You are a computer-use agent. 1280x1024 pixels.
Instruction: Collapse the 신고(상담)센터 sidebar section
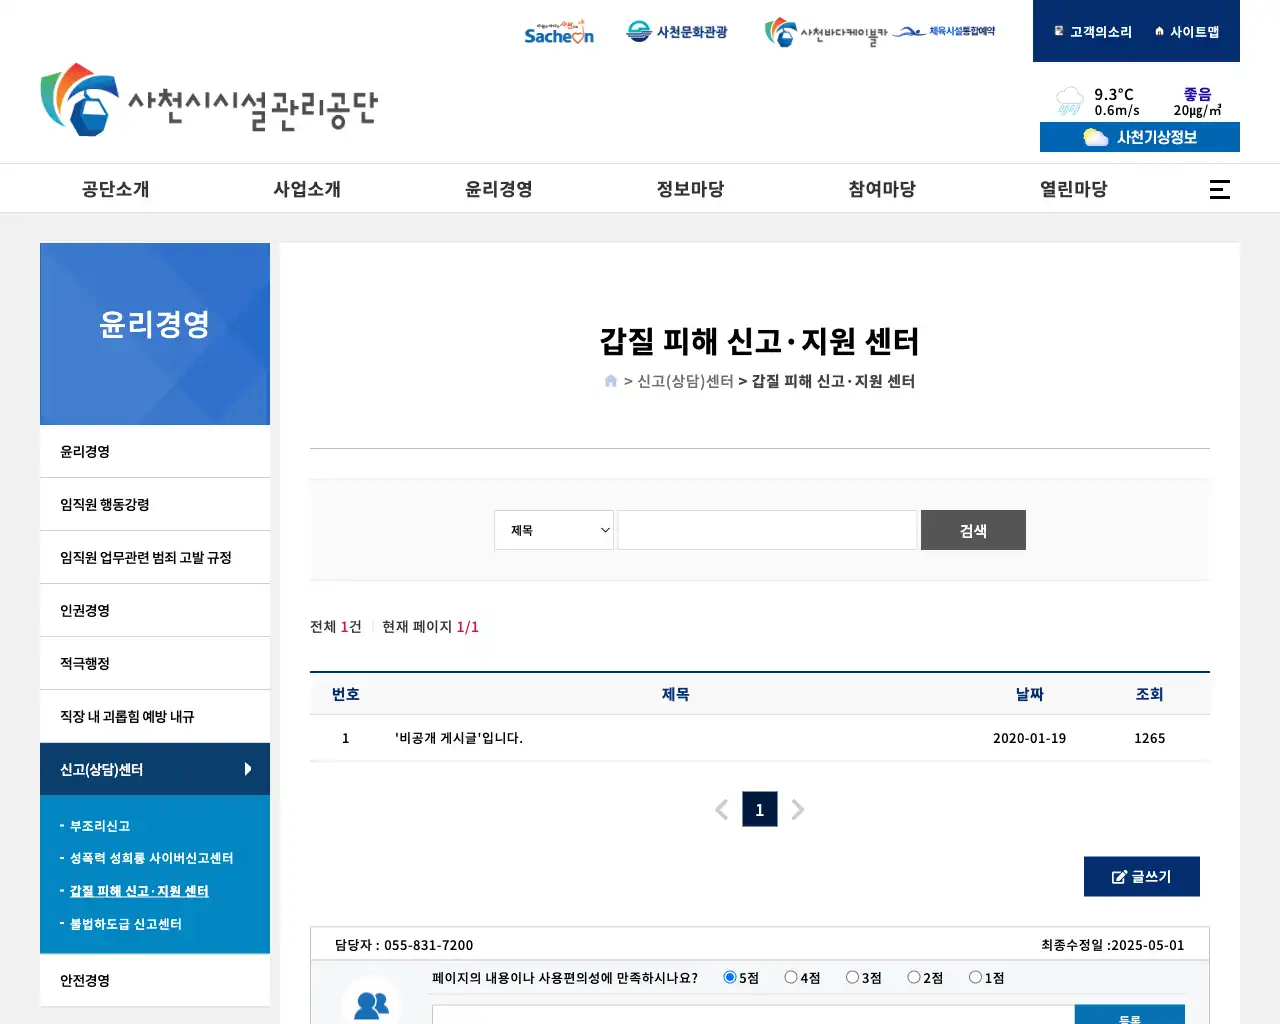155,769
